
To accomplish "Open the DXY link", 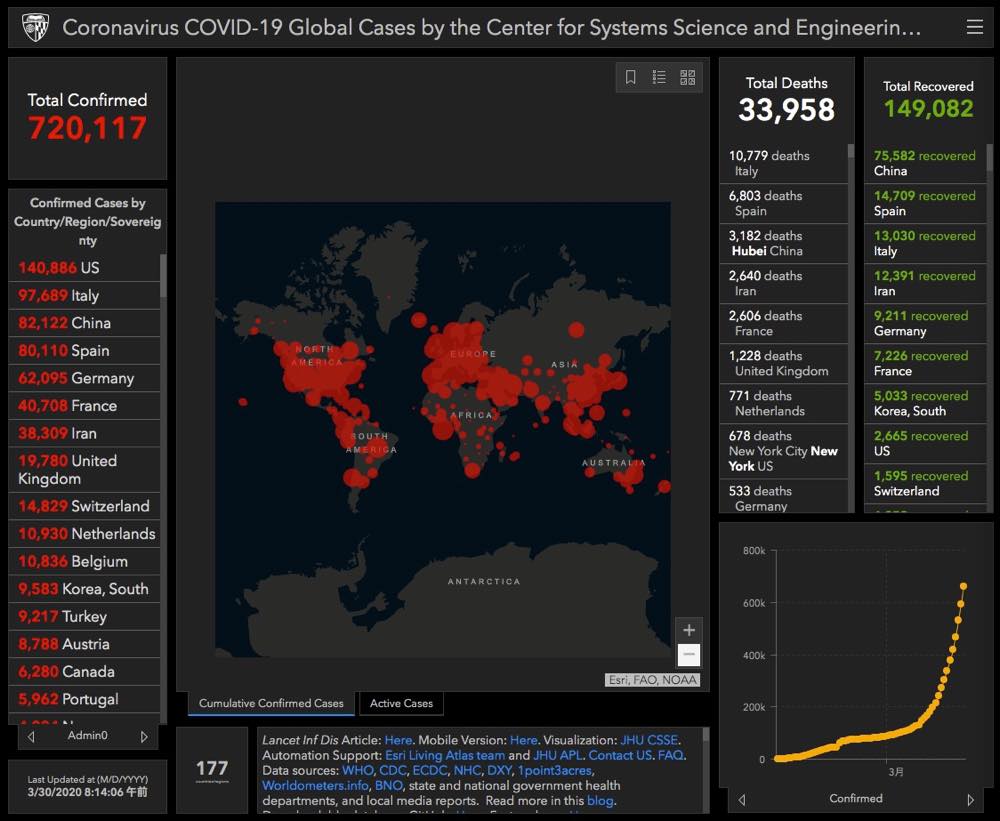I will pos(499,771).
